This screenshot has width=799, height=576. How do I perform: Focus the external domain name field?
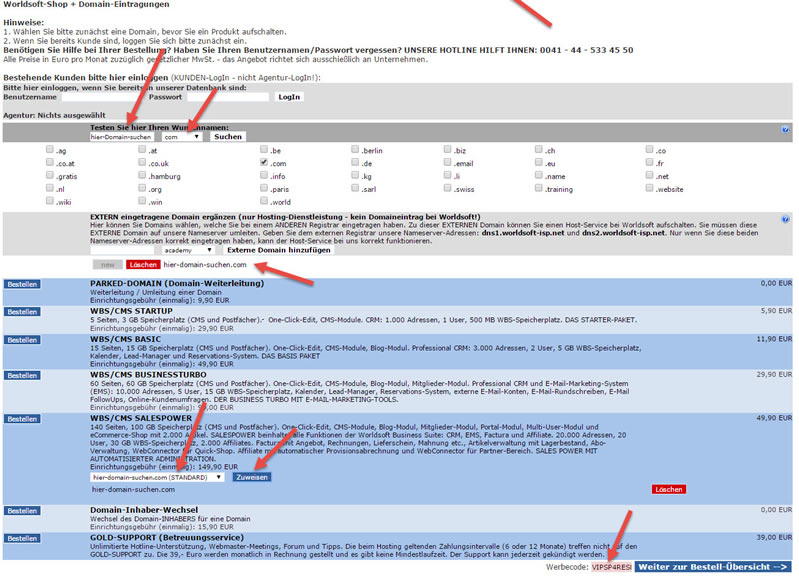[x=122, y=250]
